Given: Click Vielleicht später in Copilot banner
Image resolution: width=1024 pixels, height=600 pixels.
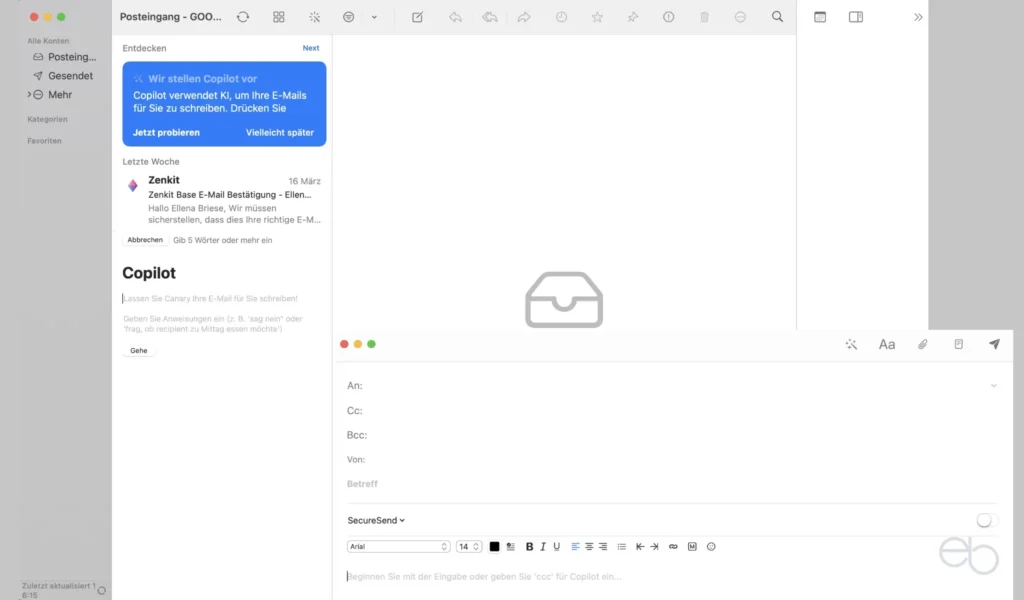Looking at the screenshot, I should click(280, 133).
